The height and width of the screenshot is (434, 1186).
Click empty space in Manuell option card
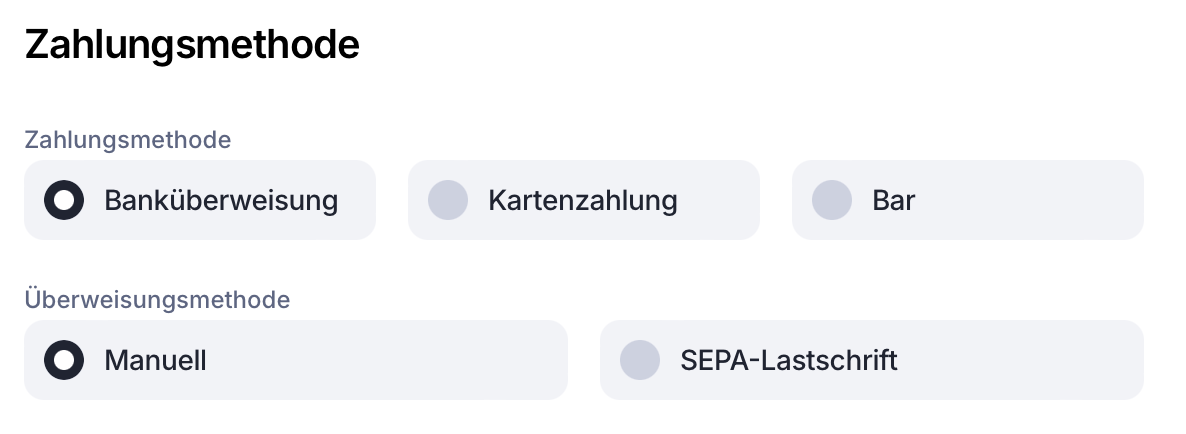tap(400, 360)
